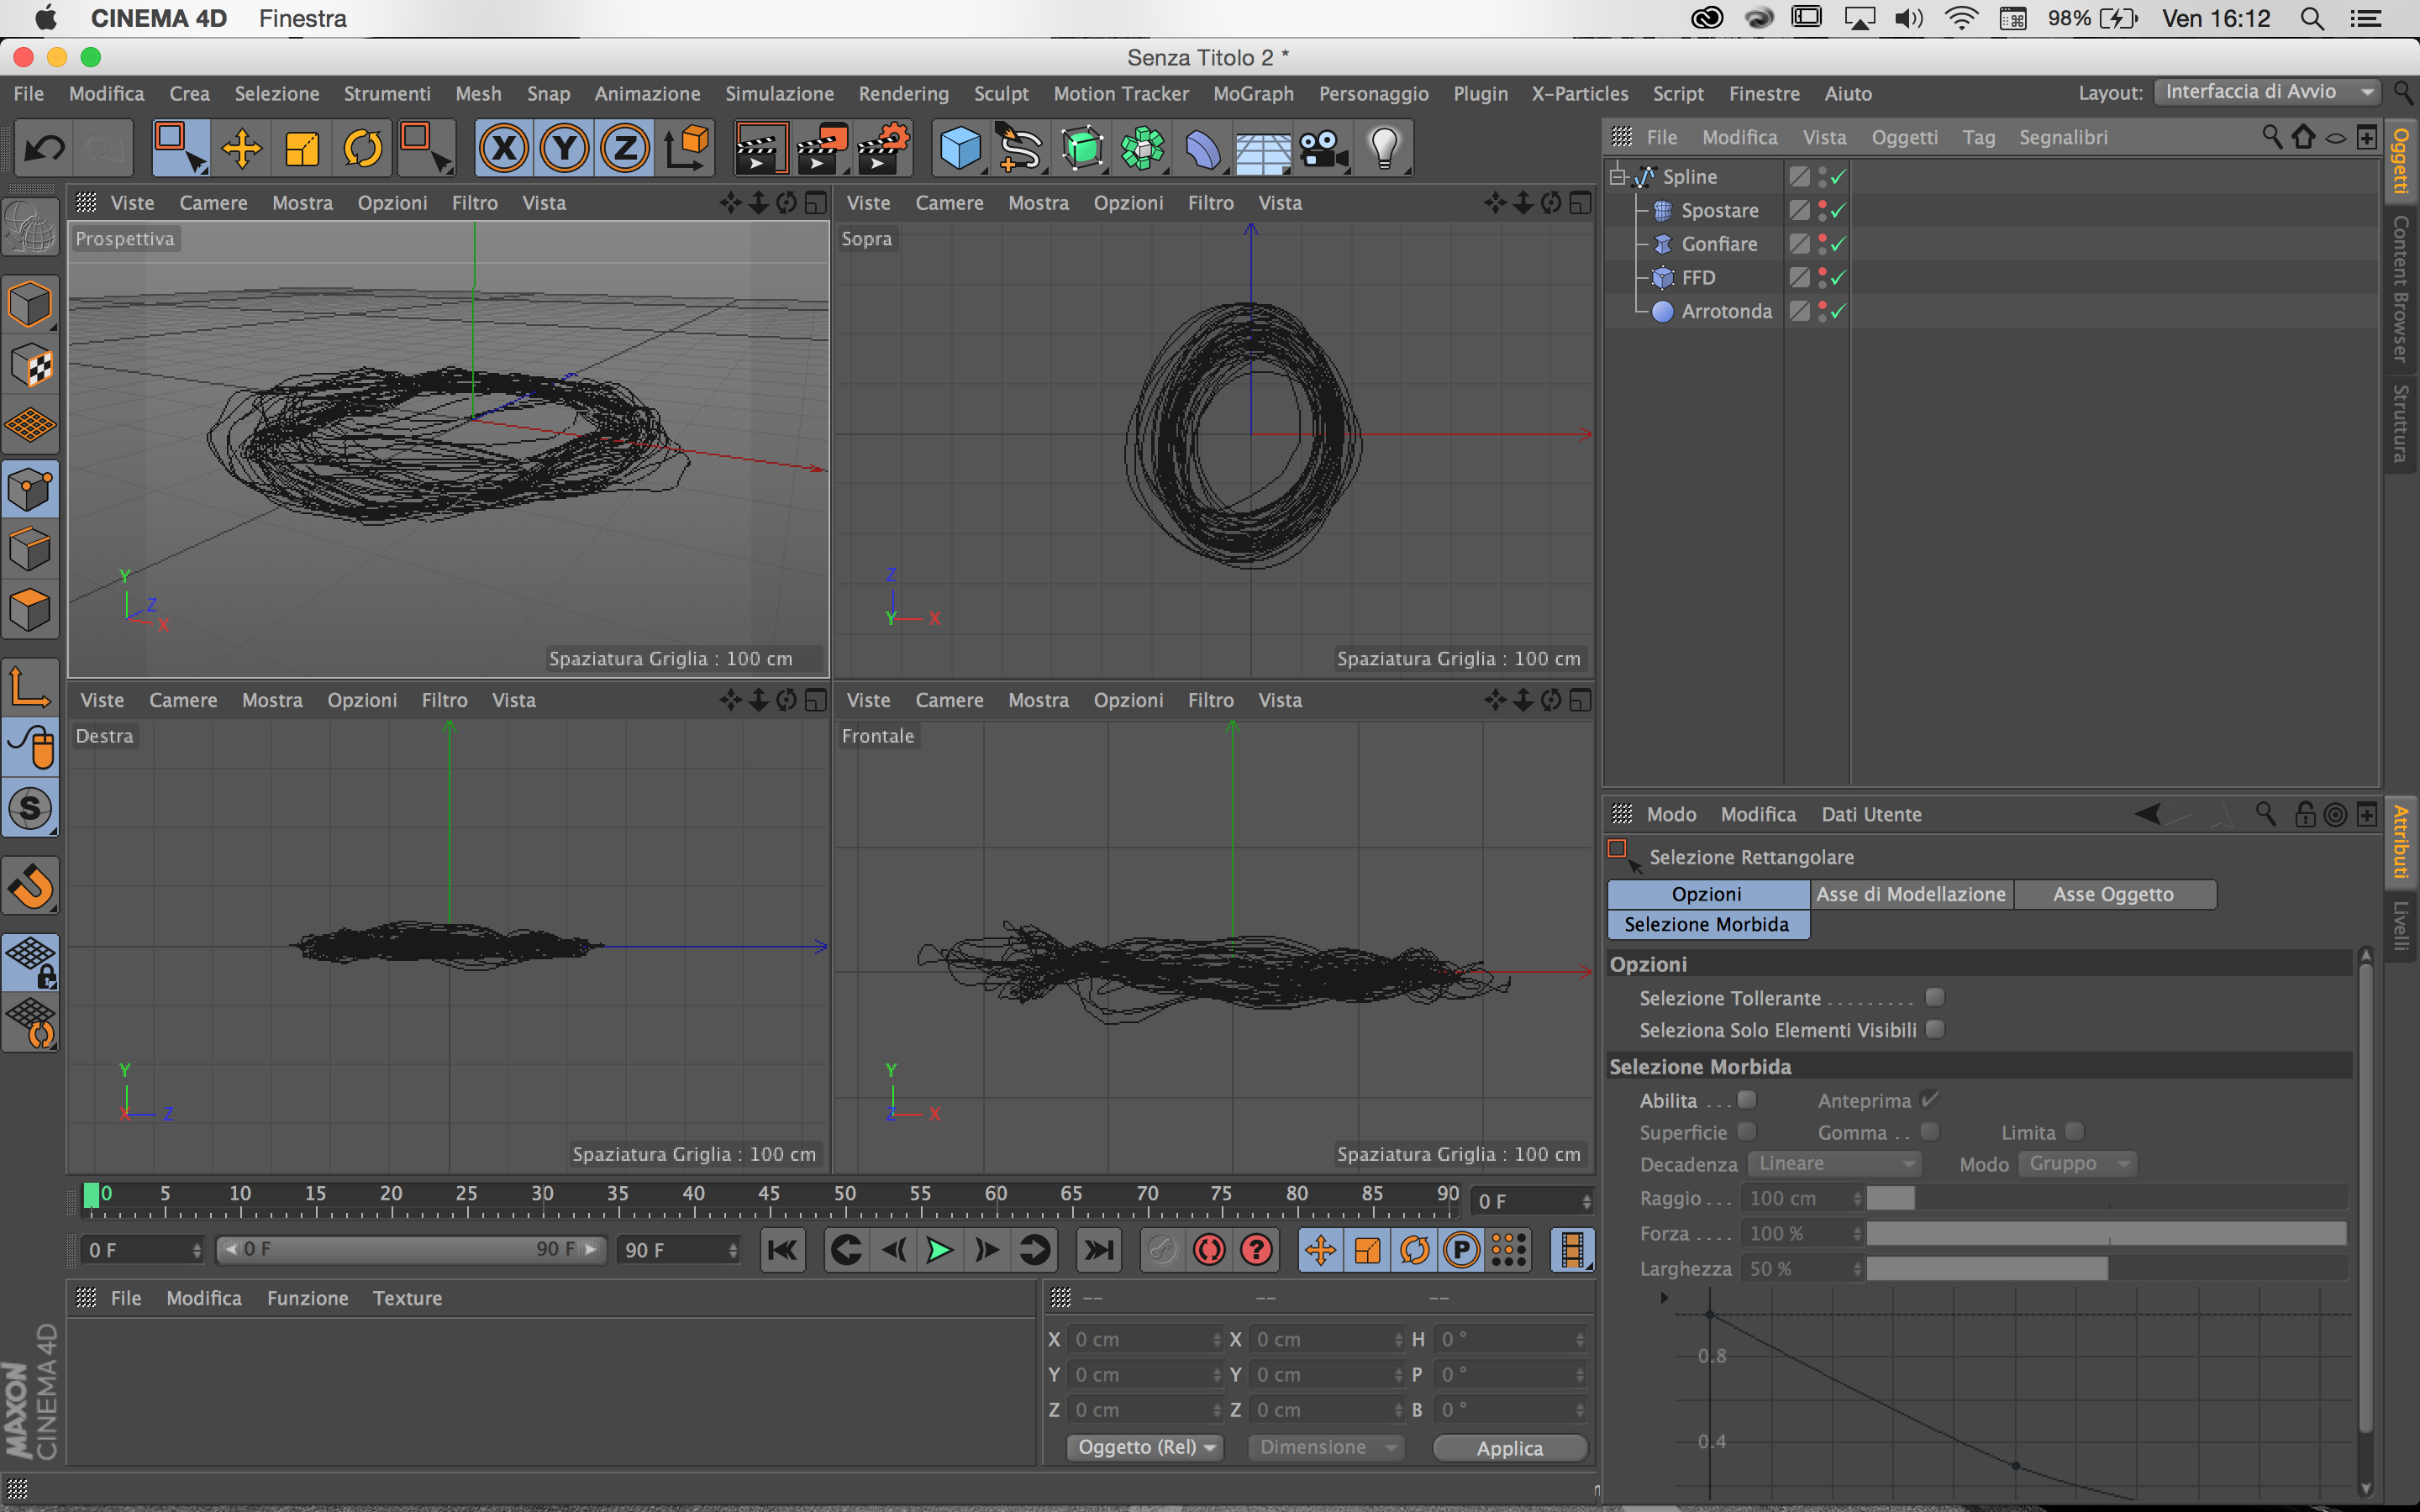Click the Cube primitive icon
Image resolution: width=2420 pixels, height=1512 pixels.
click(960, 149)
